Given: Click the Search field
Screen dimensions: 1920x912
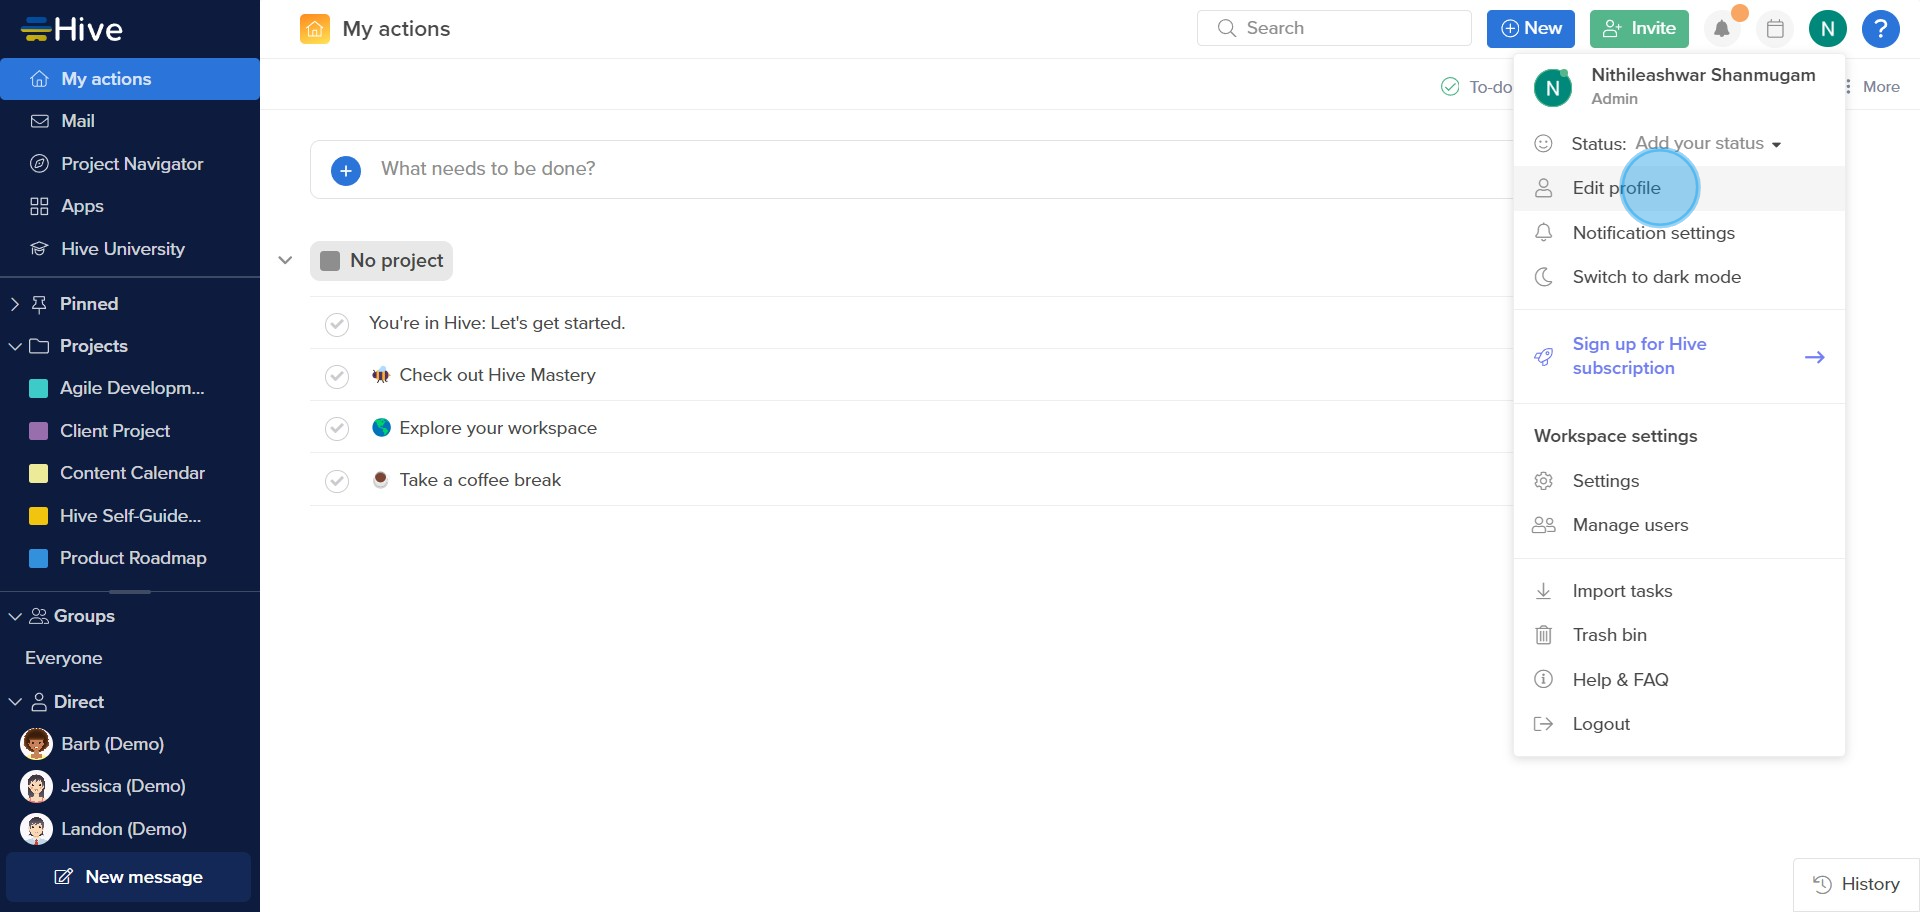Looking at the screenshot, I should [x=1334, y=28].
